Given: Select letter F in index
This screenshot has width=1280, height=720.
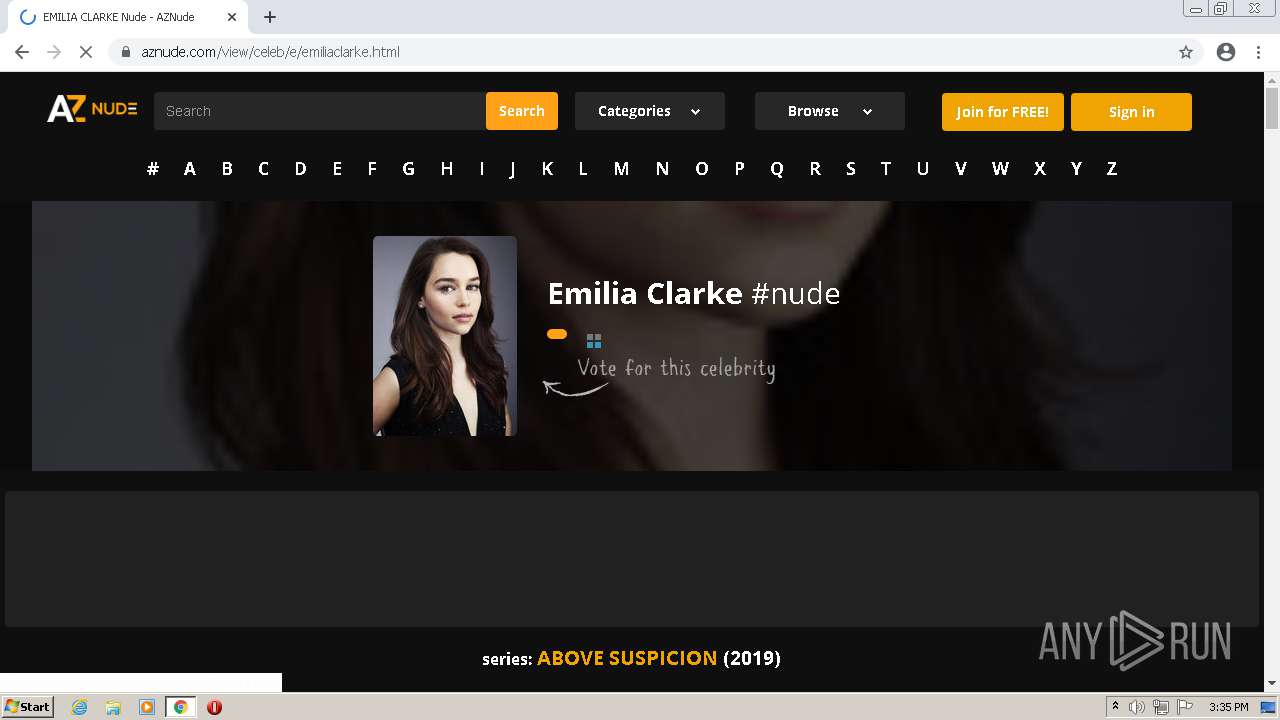Looking at the screenshot, I should (372, 169).
